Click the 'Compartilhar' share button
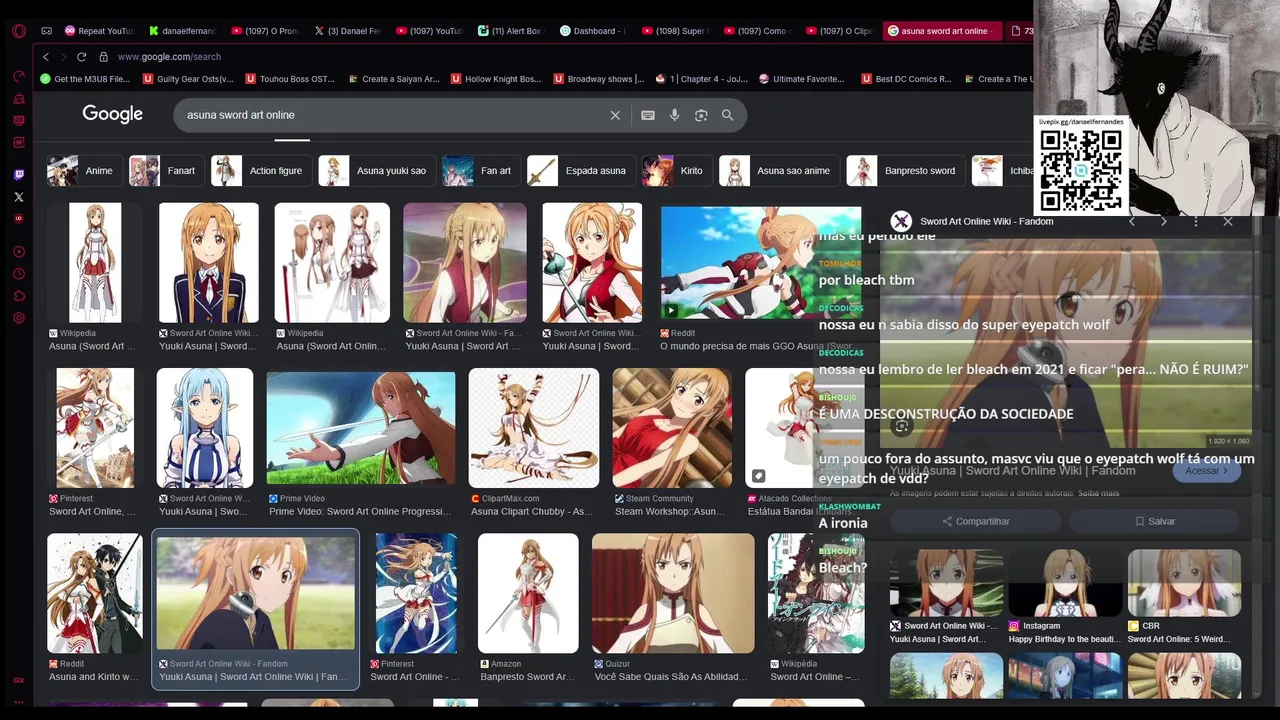The image size is (1280, 720). [975, 521]
